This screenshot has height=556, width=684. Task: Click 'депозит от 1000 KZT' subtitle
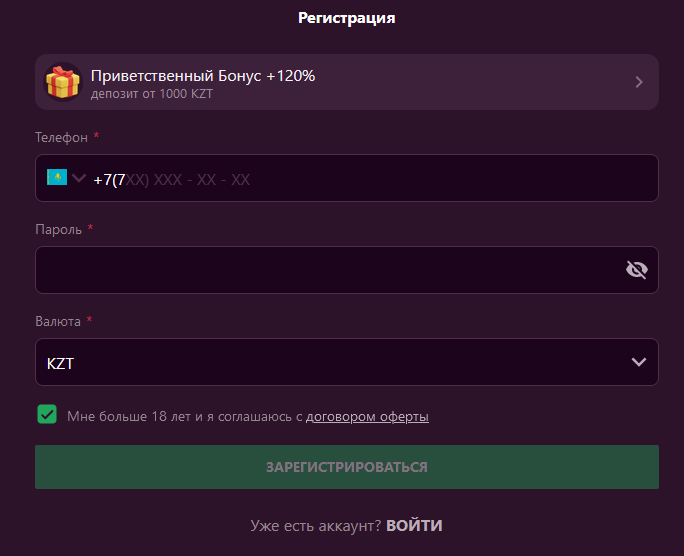tap(152, 94)
